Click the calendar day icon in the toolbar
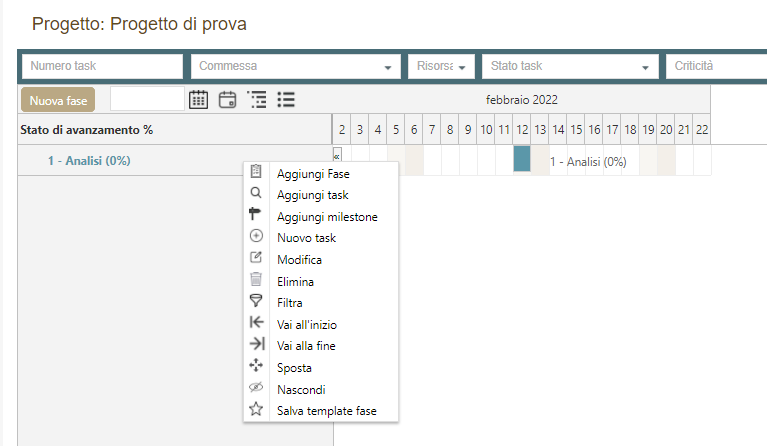Screen dimensions: 767x446 [x=227, y=100]
